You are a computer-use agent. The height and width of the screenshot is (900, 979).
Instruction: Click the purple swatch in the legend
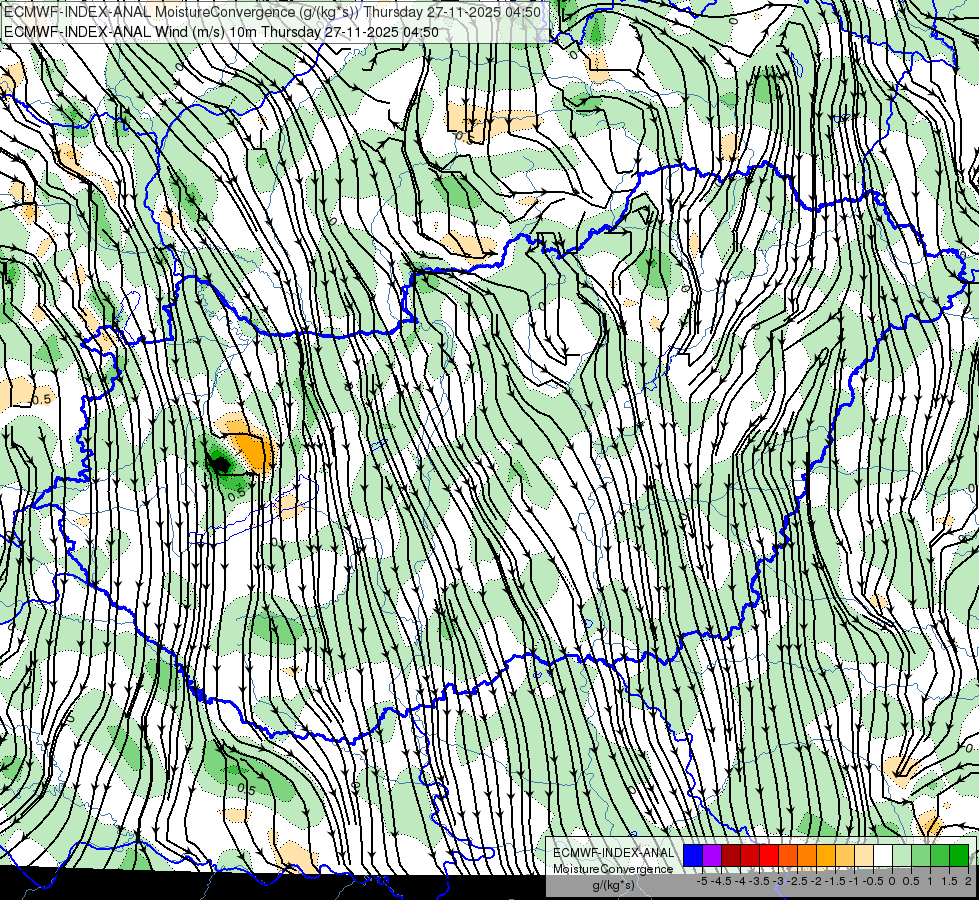[x=712, y=855]
